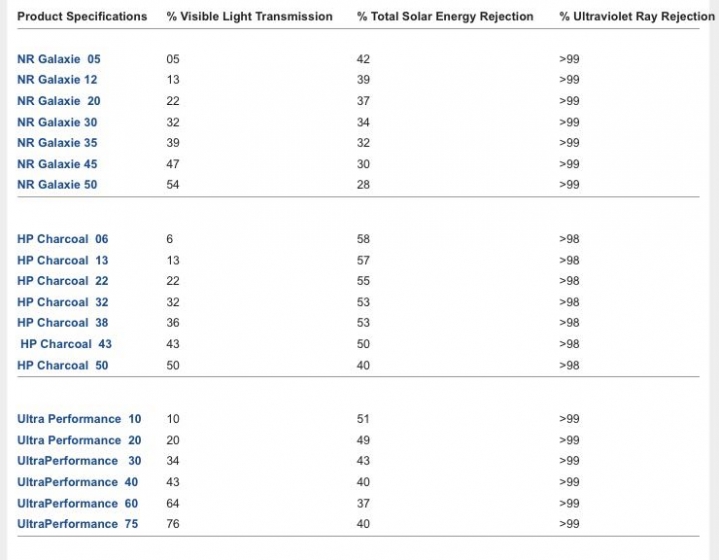Viewport: 720px width, 560px height.
Task: Click the UltraPerformance 60 link
Action: 78,504
